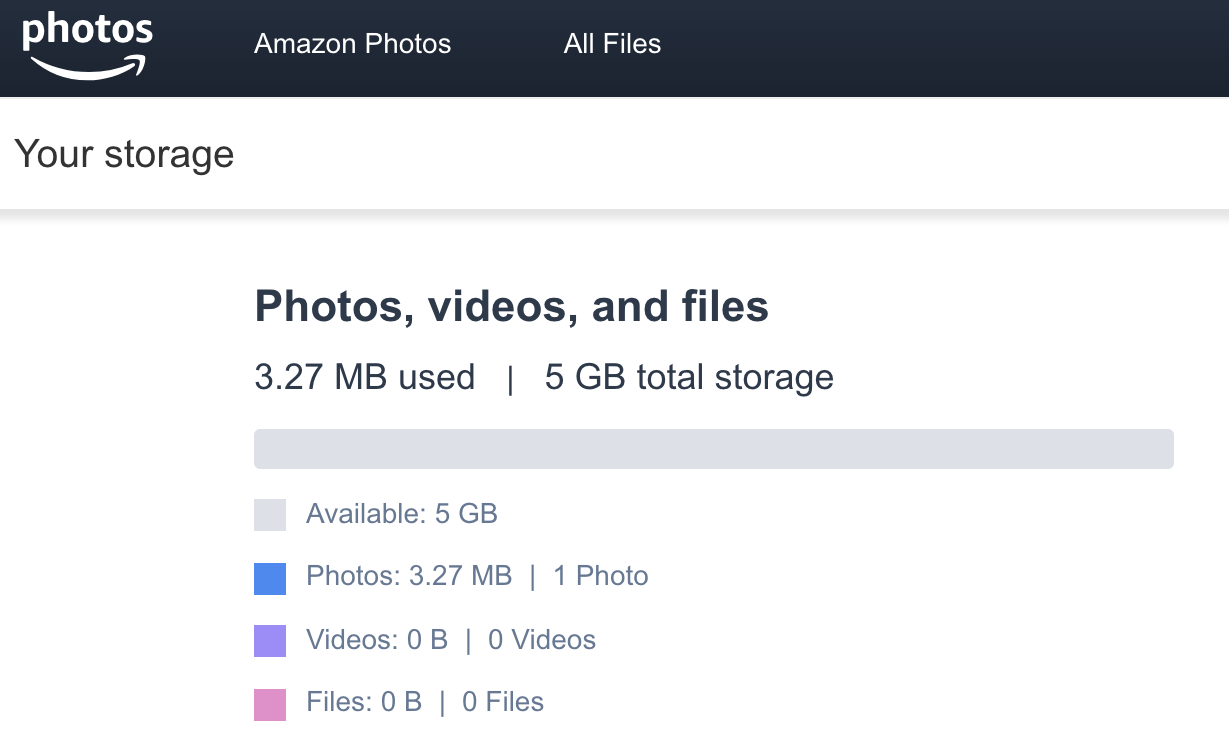The image size is (1229, 744).
Task: Select the Videos: 0 B label
Action: (x=377, y=639)
